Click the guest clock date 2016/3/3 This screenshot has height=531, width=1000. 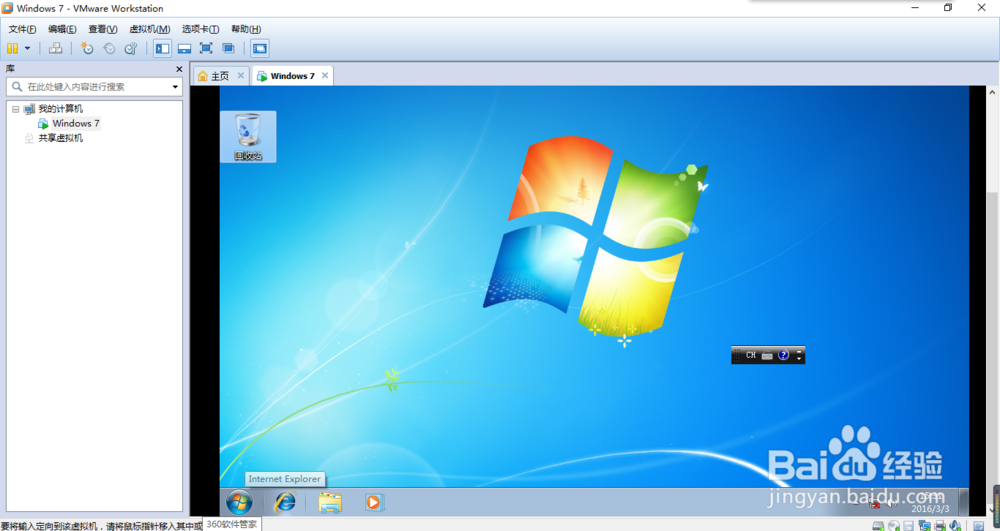930,509
